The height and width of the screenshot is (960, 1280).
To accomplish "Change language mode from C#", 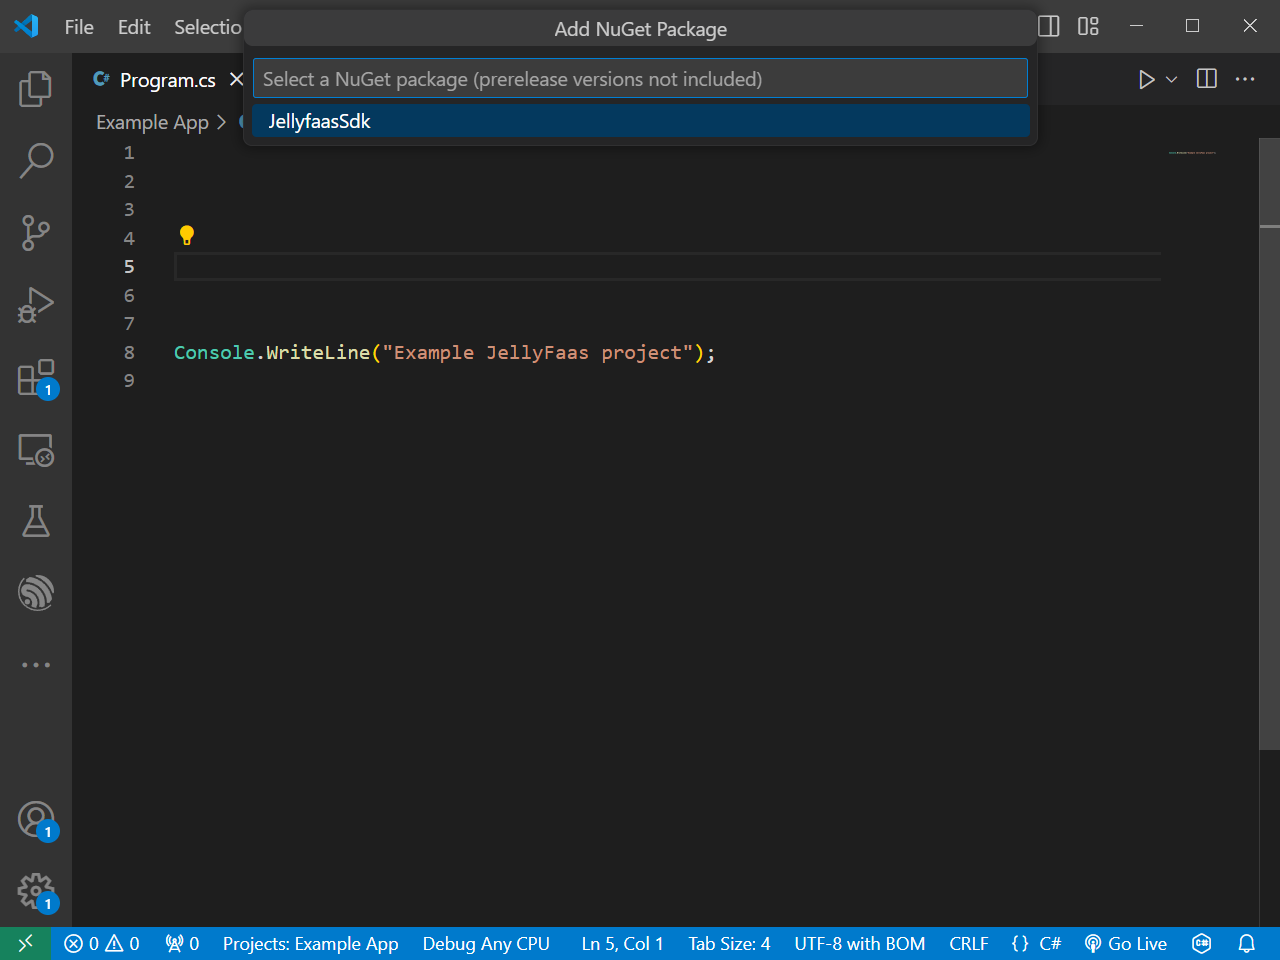I will [1050, 943].
